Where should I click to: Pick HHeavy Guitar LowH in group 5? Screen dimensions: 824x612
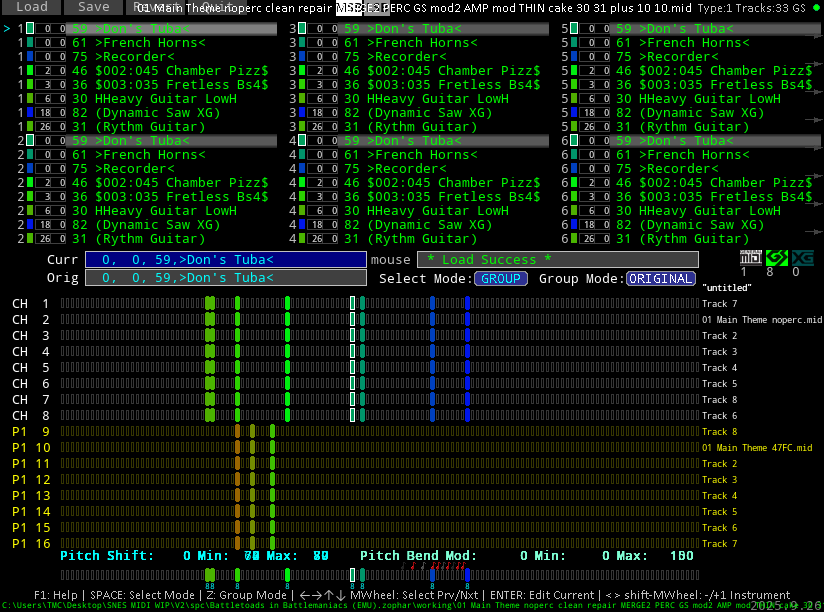709,99
